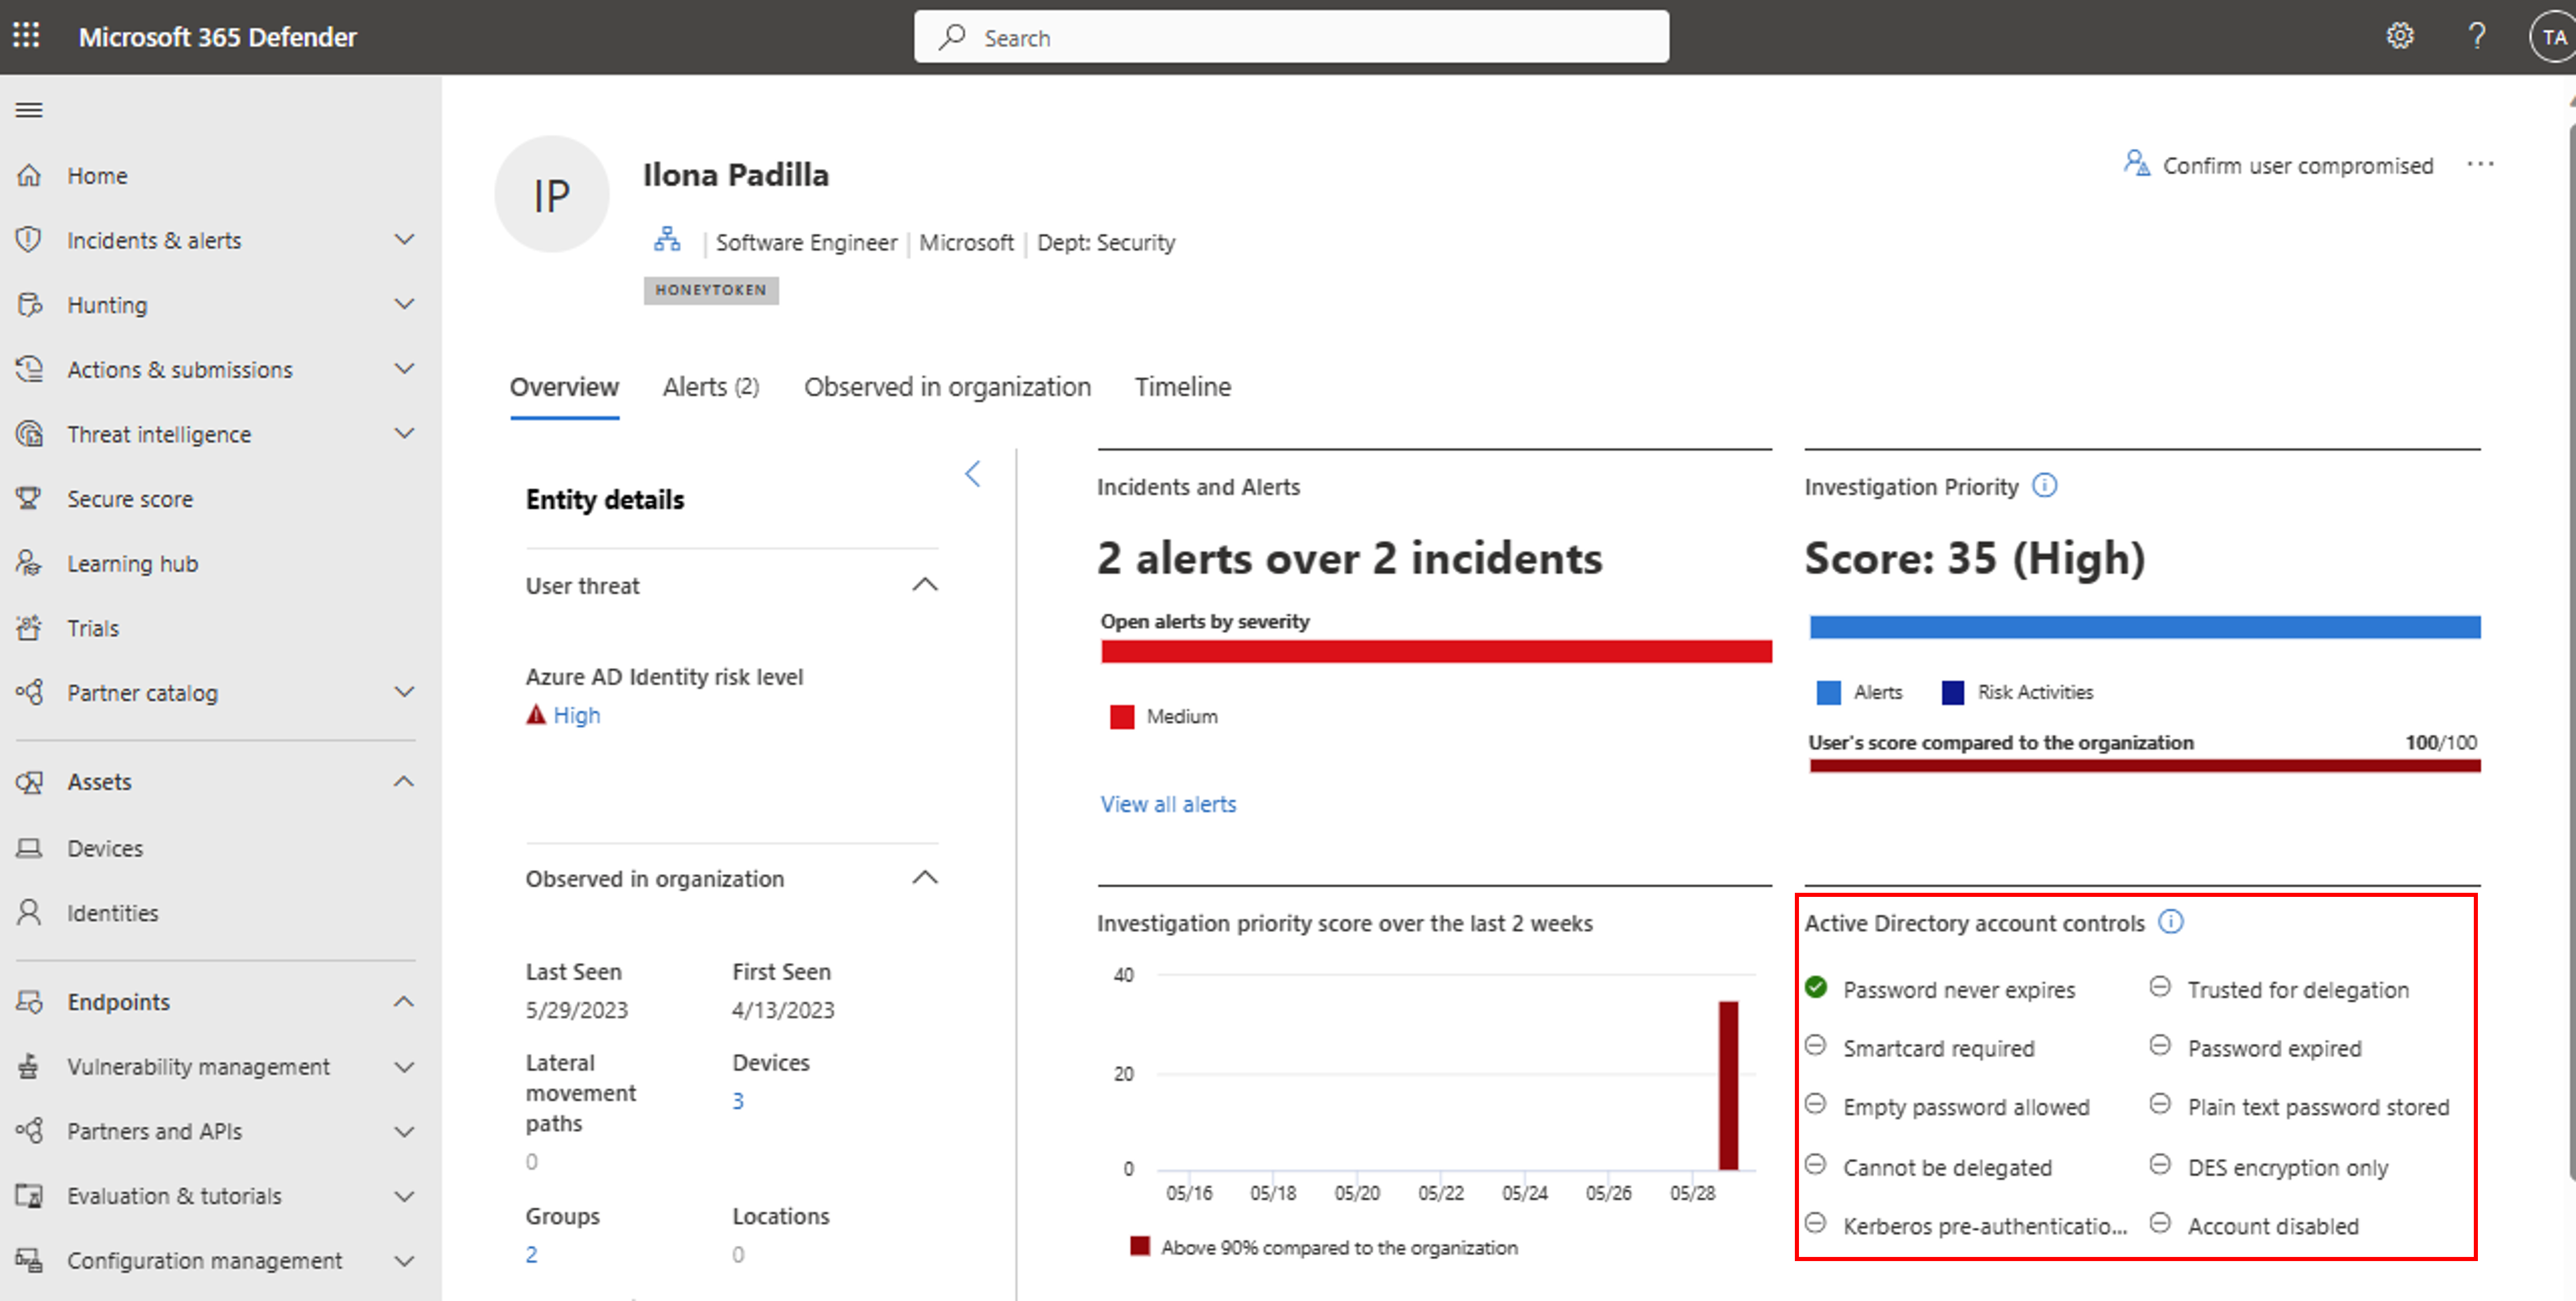The image size is (2576, 1301).
Task: Open the Alerts (2) tab
Action: point(710,387)
